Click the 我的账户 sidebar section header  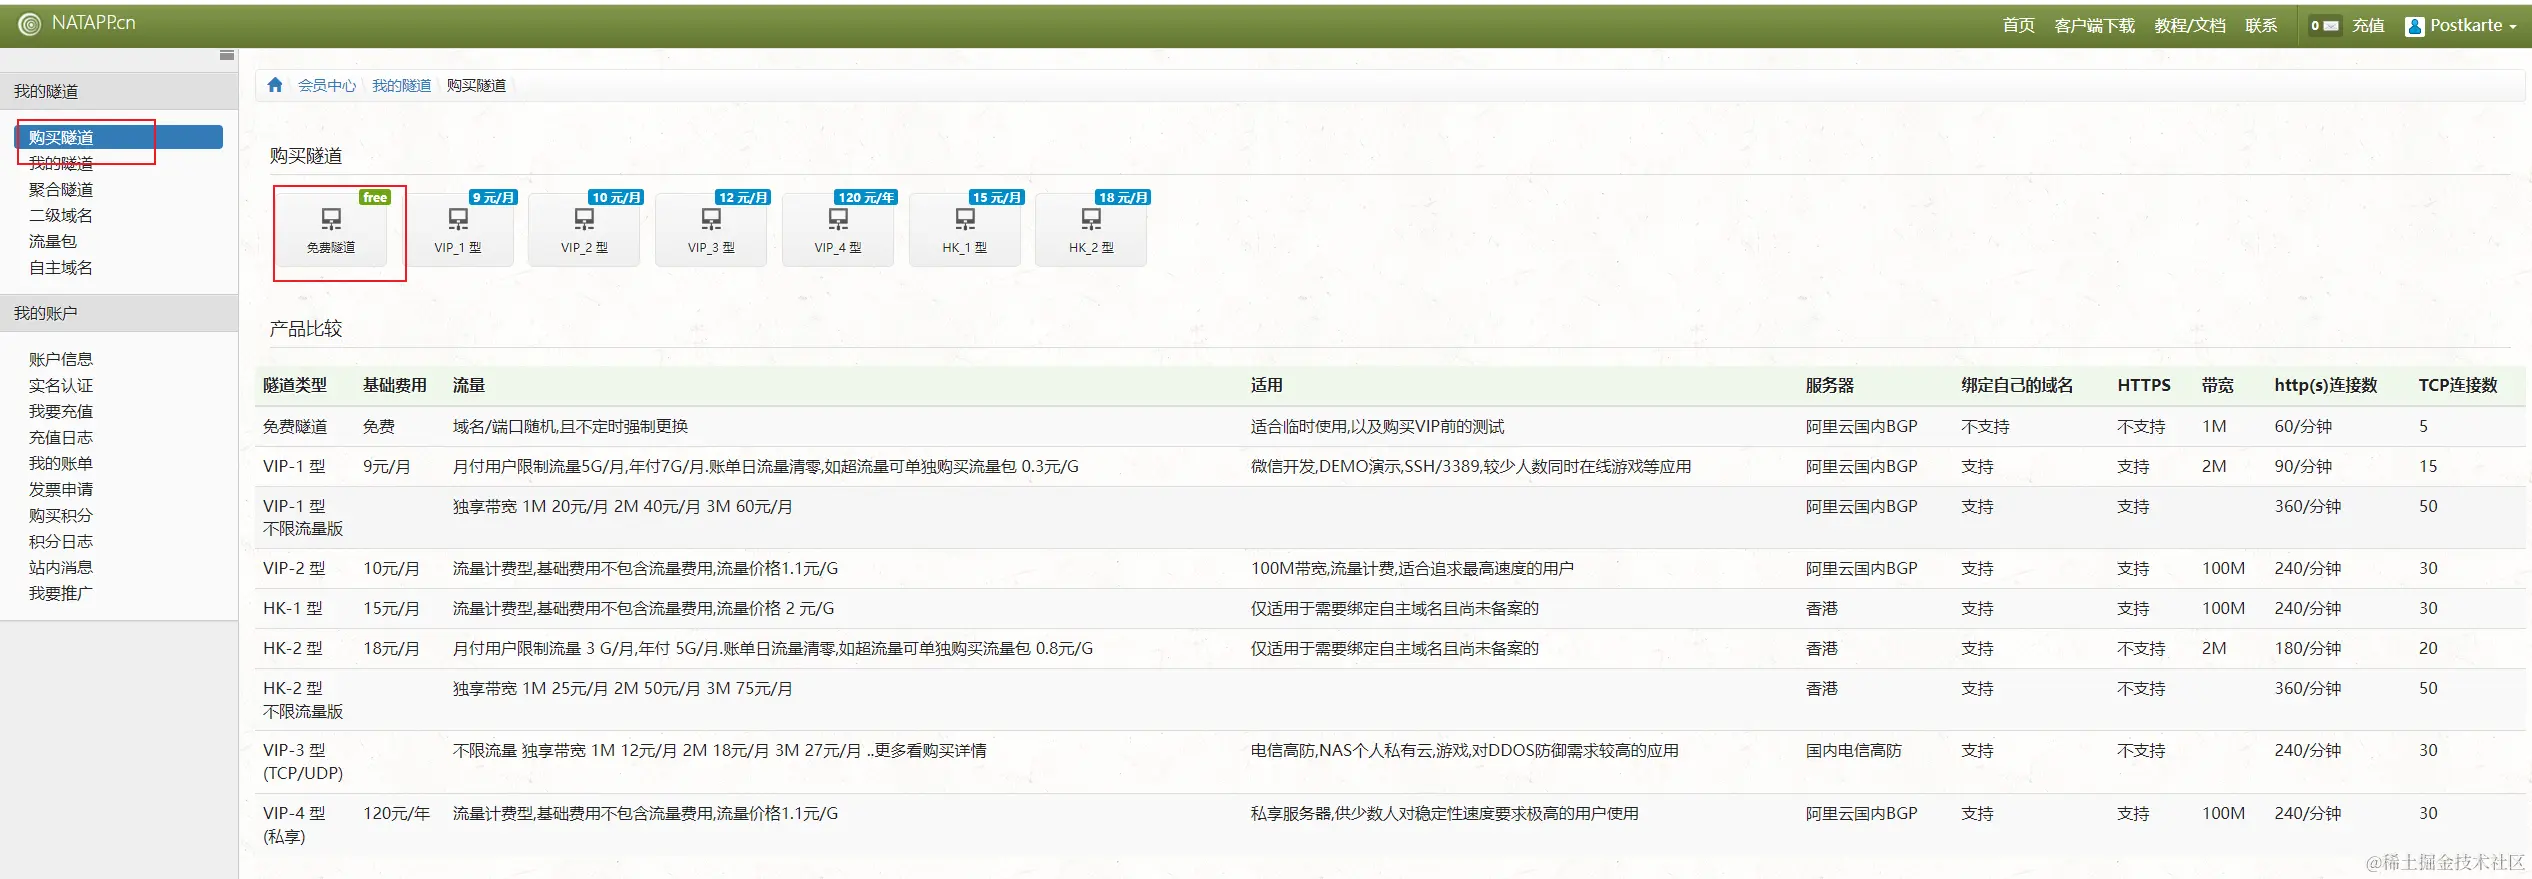(x=119, y=313)
